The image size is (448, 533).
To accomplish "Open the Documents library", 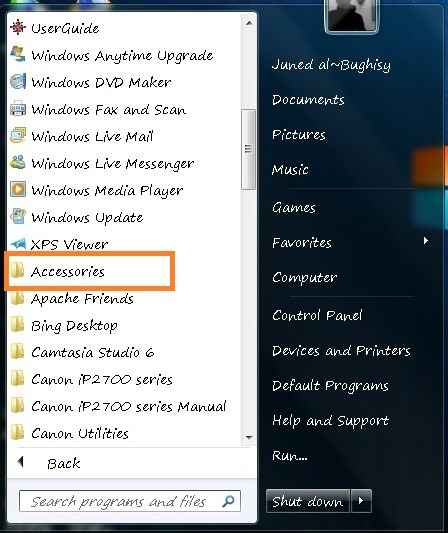I will click(x=308, y=100).
